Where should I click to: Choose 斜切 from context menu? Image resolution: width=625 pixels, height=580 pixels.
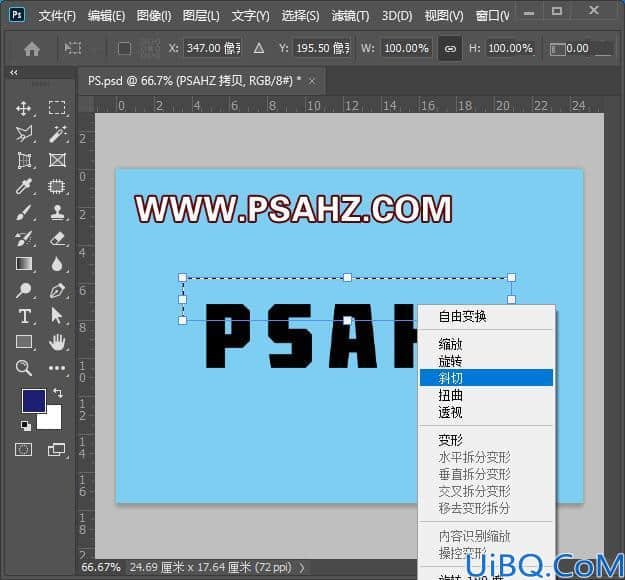tap(486, 377)
